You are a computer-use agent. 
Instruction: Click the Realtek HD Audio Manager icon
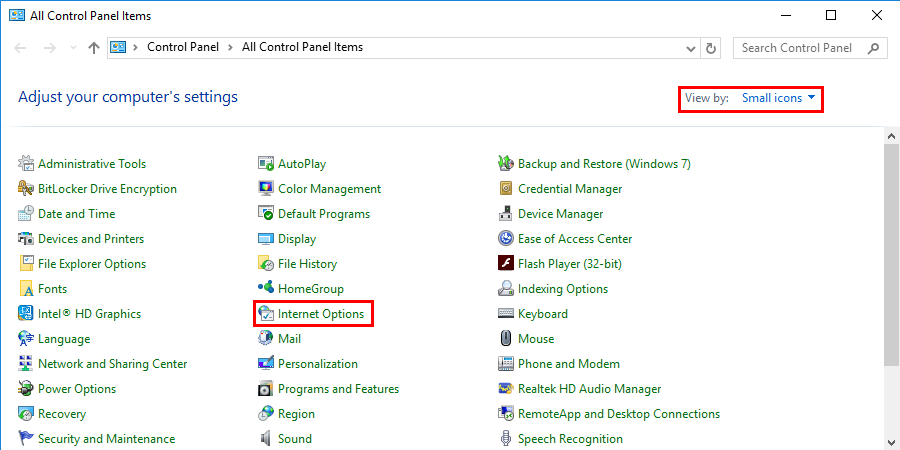pos(506,389)
